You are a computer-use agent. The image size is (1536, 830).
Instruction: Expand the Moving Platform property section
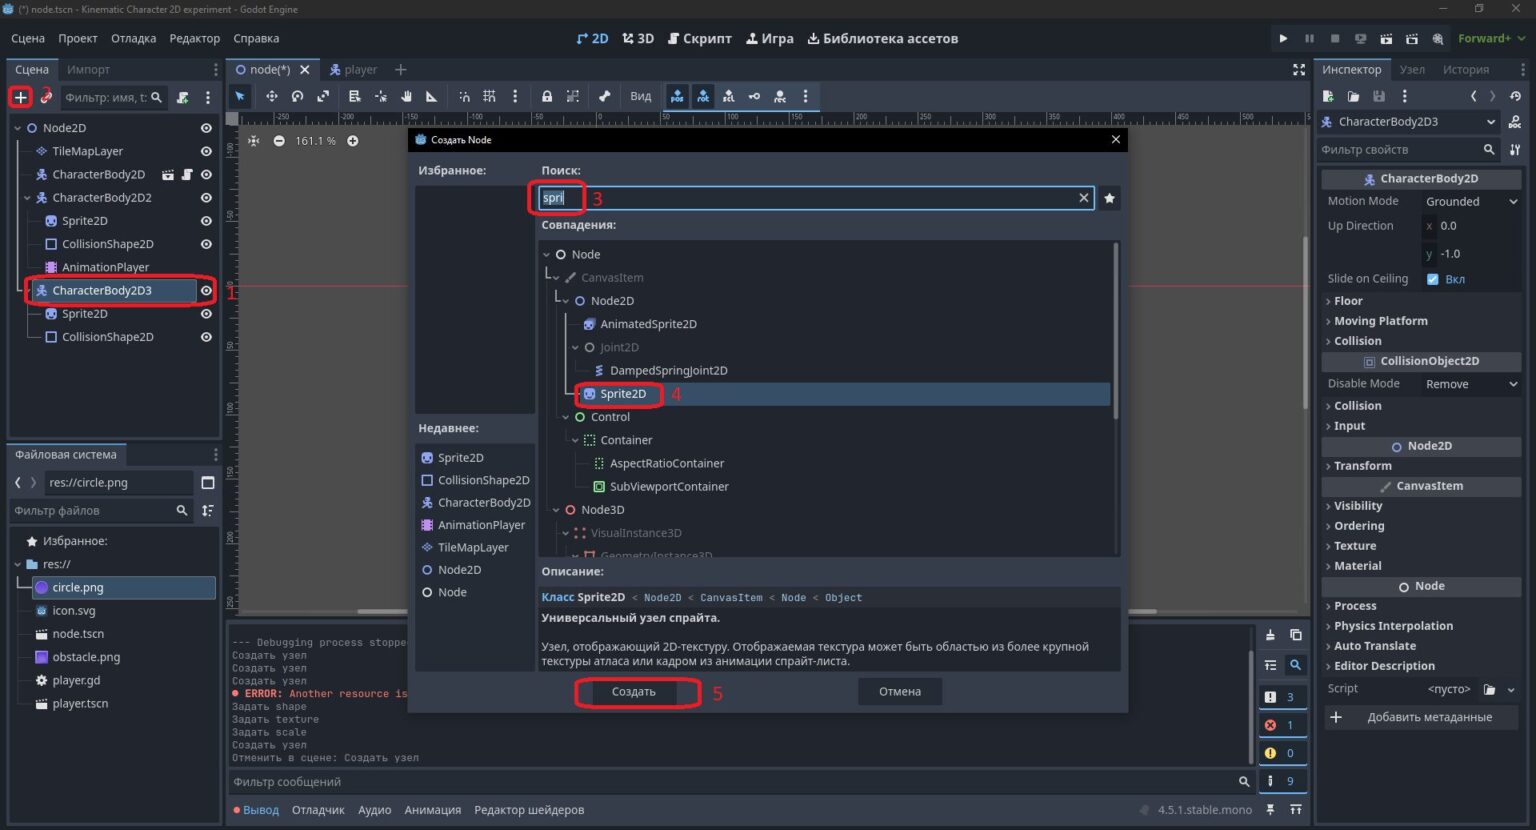click(1421, 321)
